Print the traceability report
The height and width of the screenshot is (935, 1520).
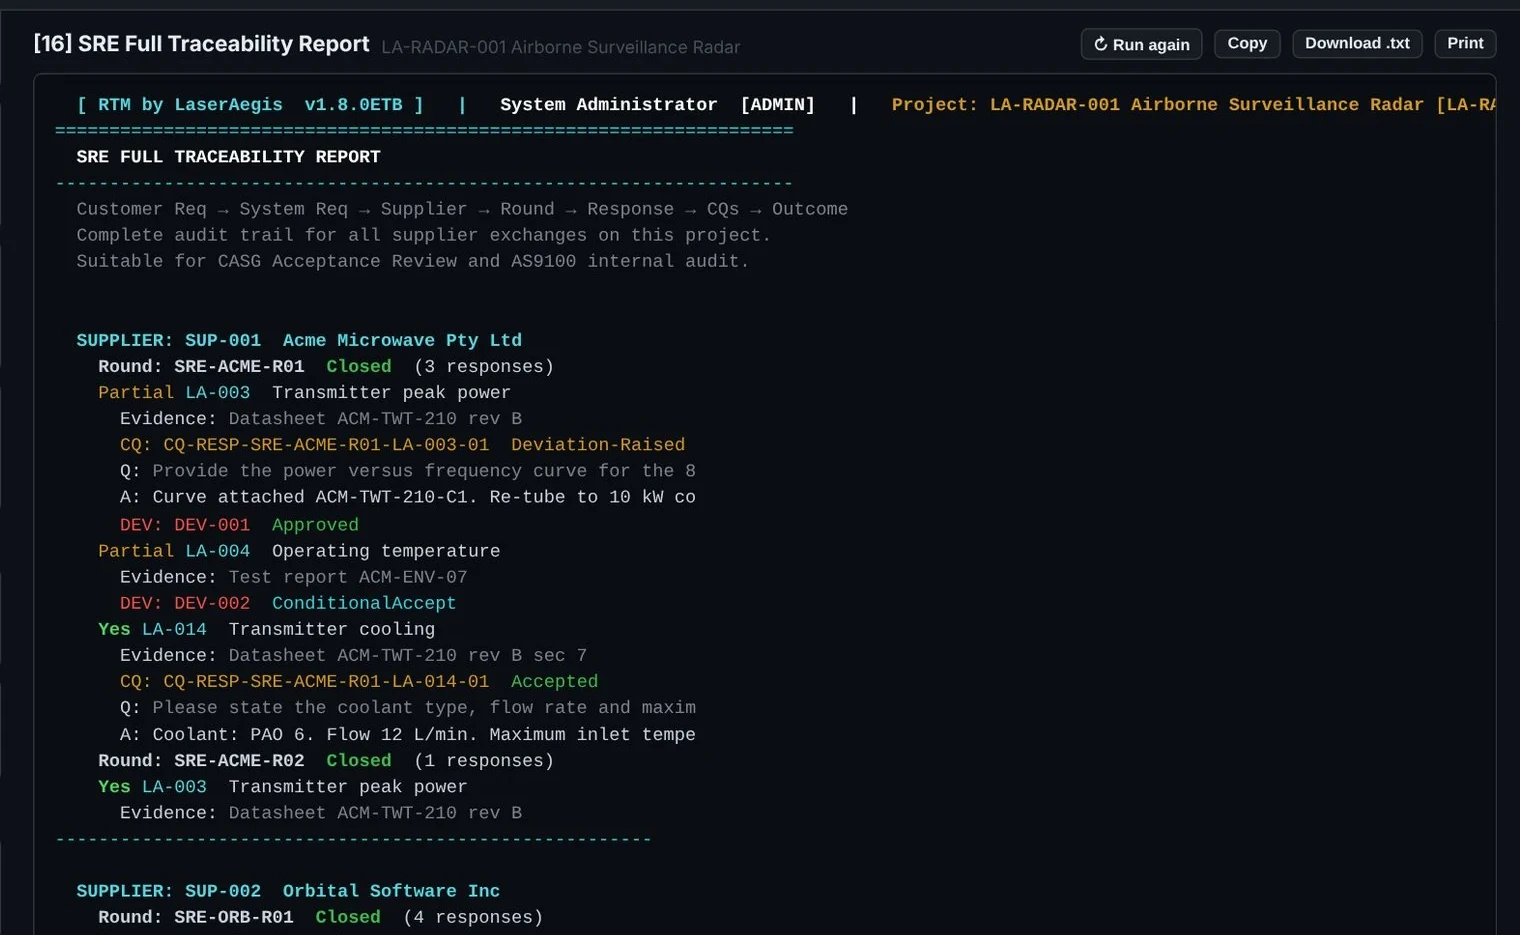point(1465,44)
